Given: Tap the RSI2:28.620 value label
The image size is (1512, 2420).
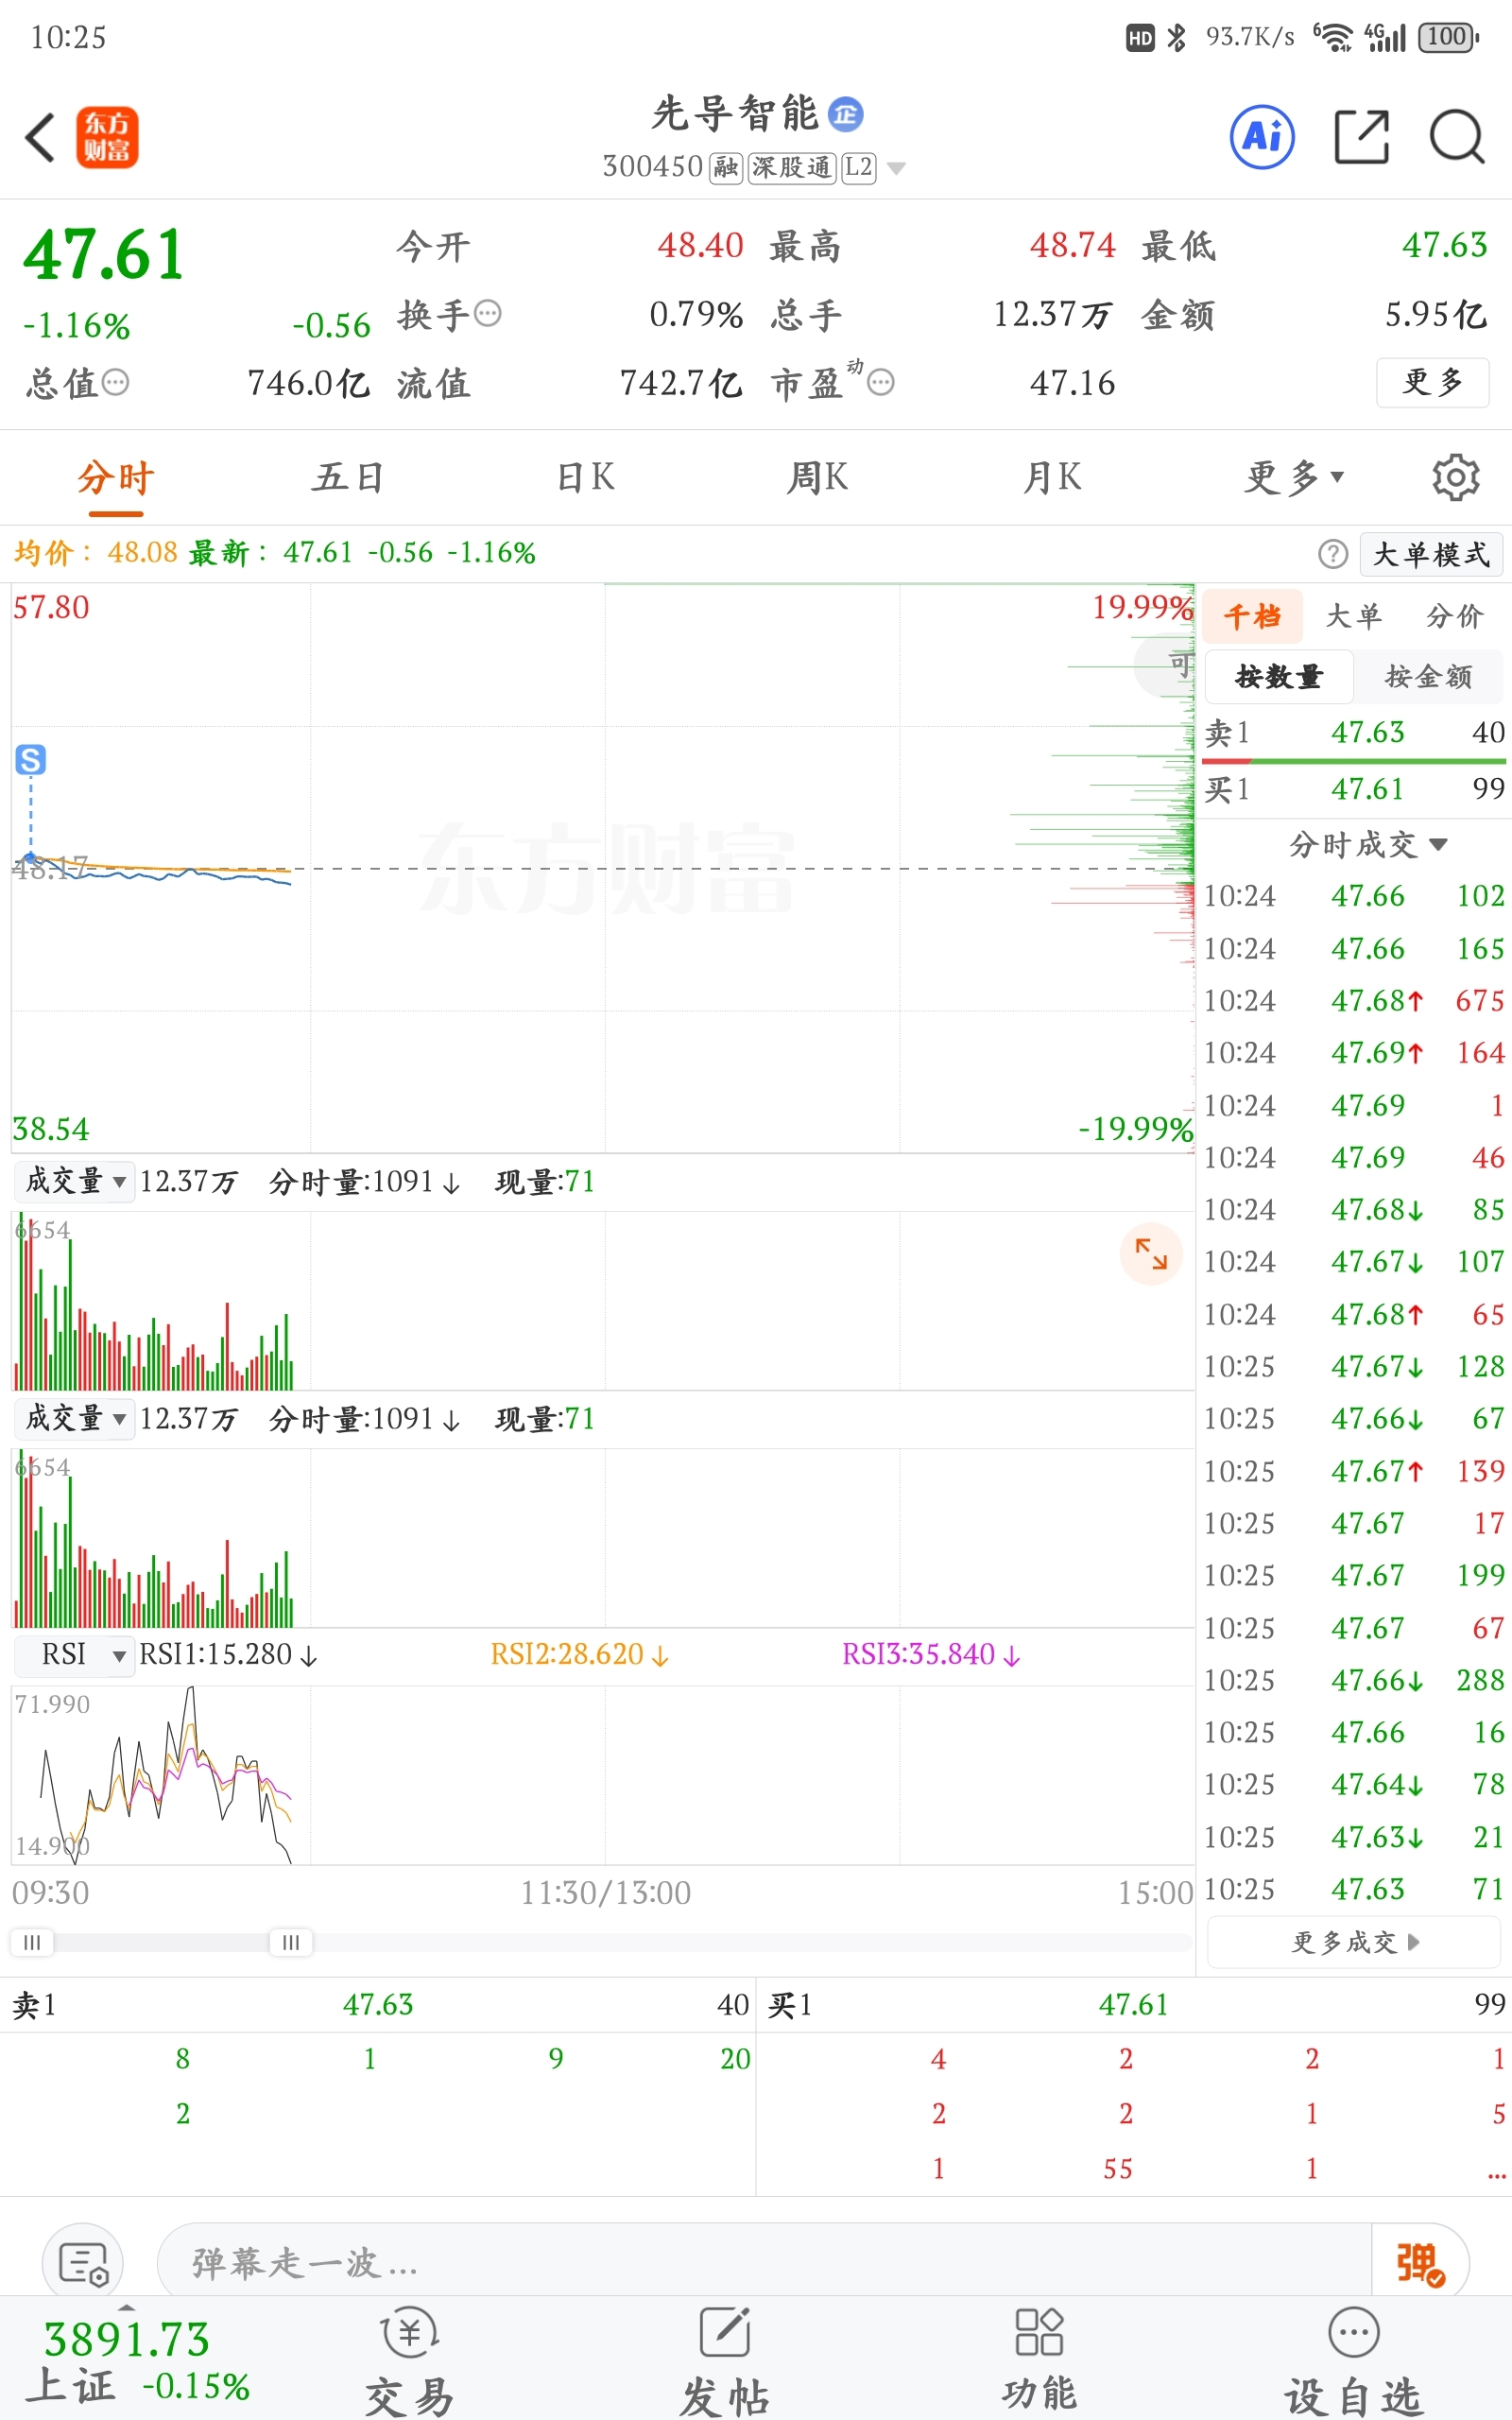Looking at the screenshot, I should pos(578,1654).
